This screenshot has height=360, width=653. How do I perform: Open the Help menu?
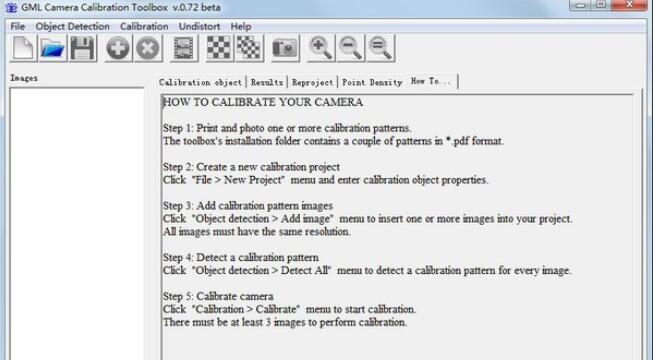(x=241, y=26)
